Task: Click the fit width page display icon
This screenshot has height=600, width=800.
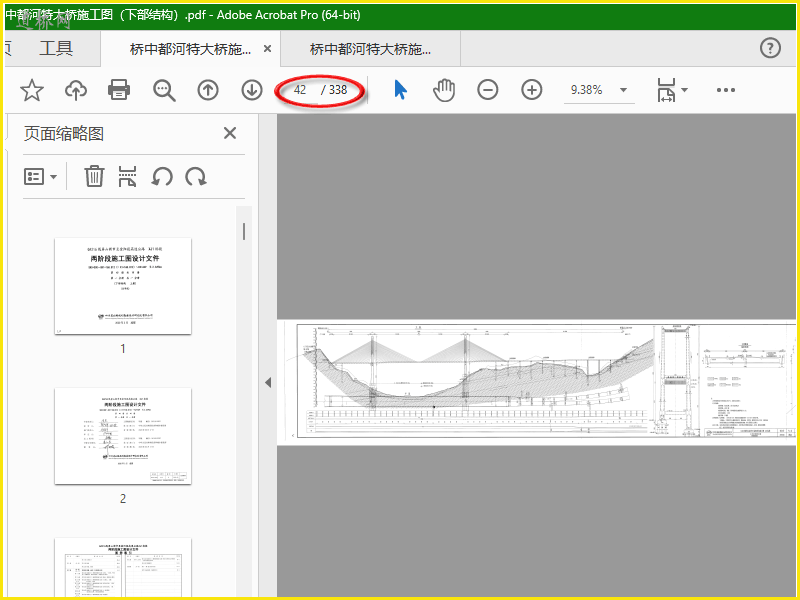Action: pyautogui.click(x=666, y=90)
